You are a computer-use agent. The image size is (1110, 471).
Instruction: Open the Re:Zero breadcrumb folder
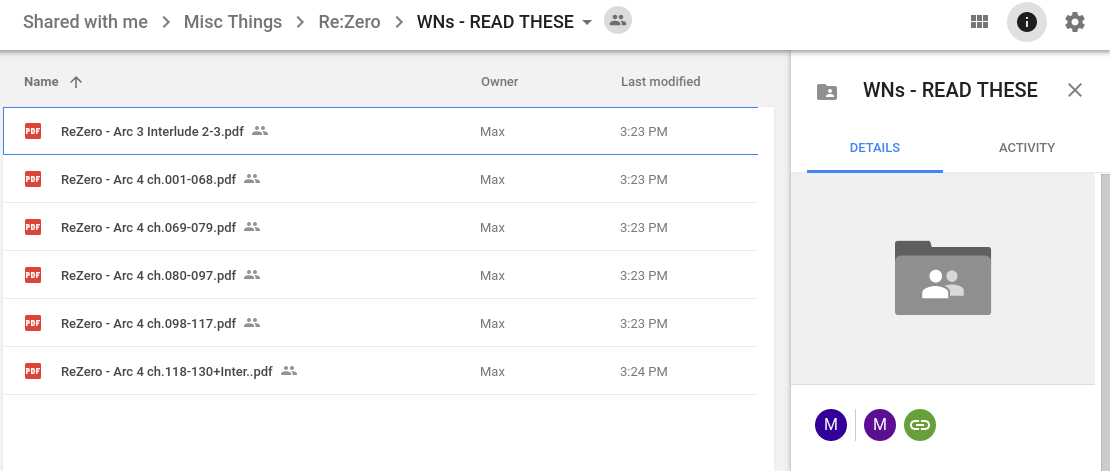349,22
